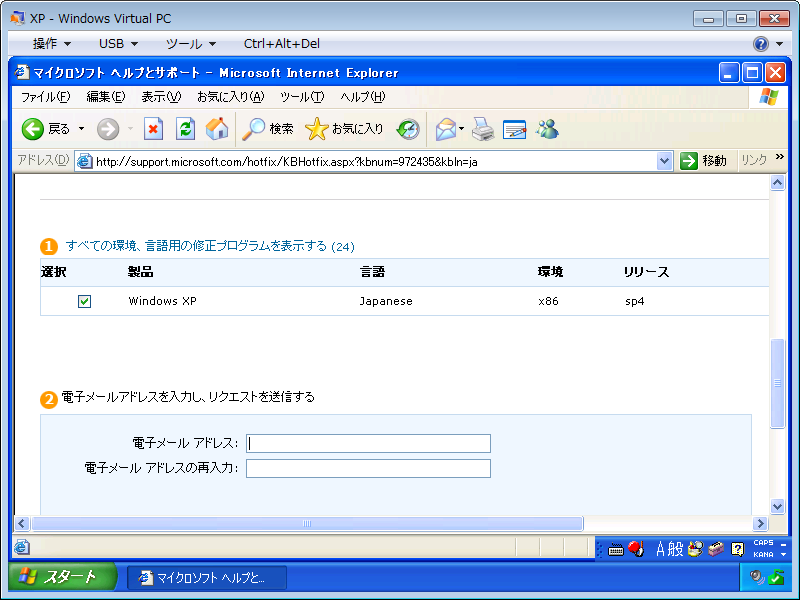Click the address bar URL field
The image size is (800, 600).
[x=375, y=162]
